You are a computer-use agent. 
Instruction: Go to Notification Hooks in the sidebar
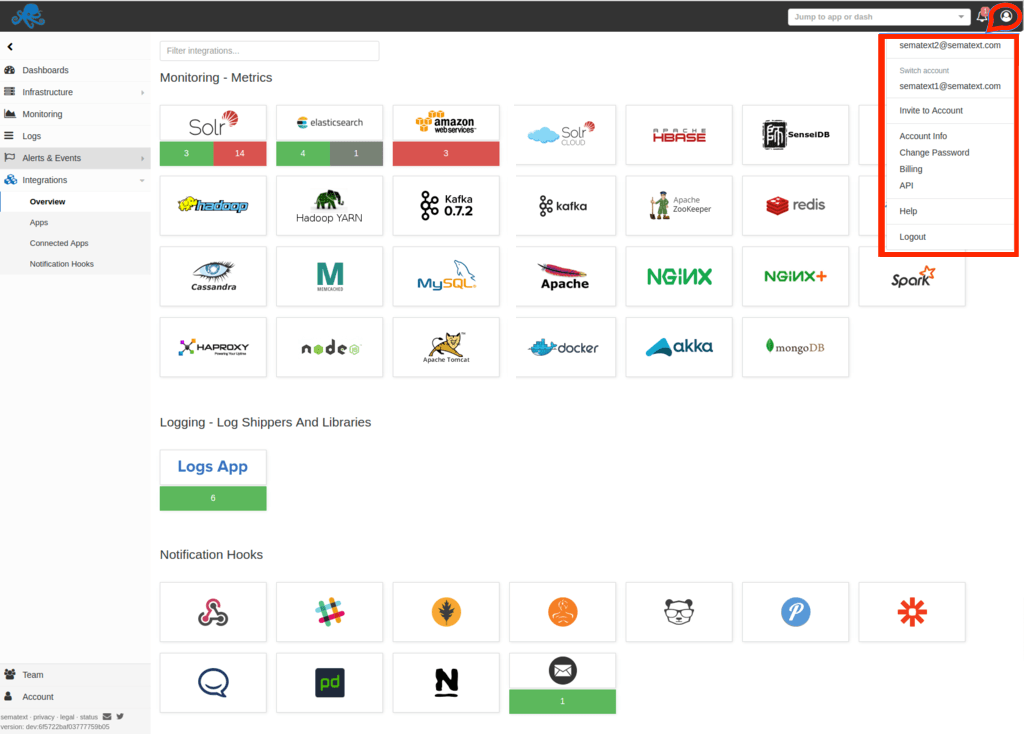[x=61, y=264]
